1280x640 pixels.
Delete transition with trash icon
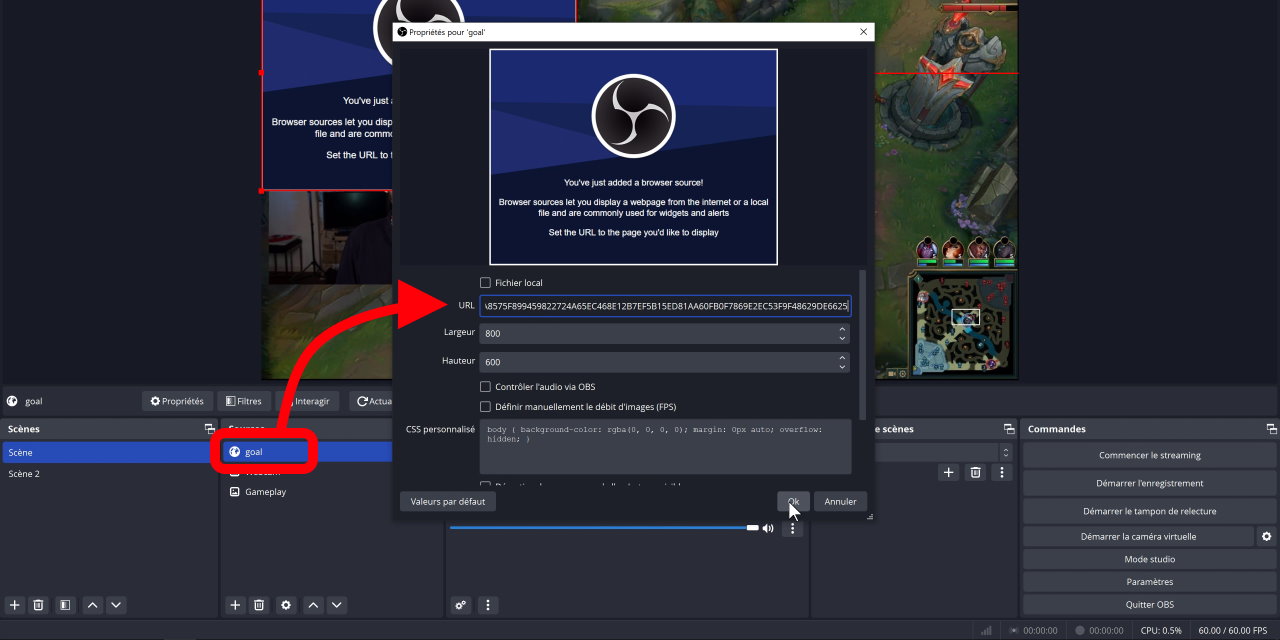click(x=975, y=472)
